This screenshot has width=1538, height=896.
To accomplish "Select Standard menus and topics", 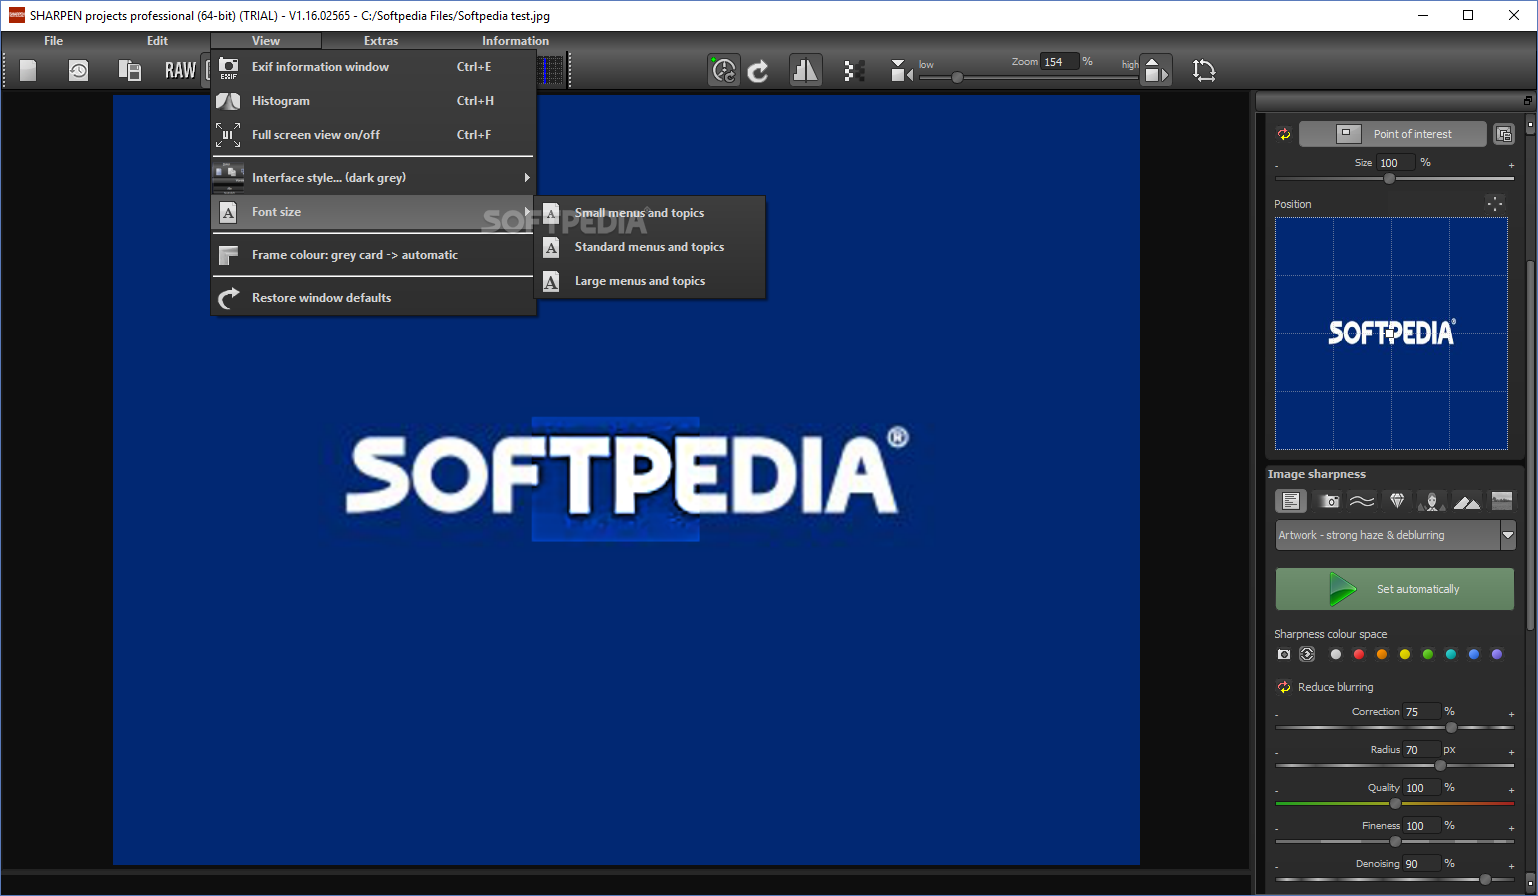I will [651, 247].
